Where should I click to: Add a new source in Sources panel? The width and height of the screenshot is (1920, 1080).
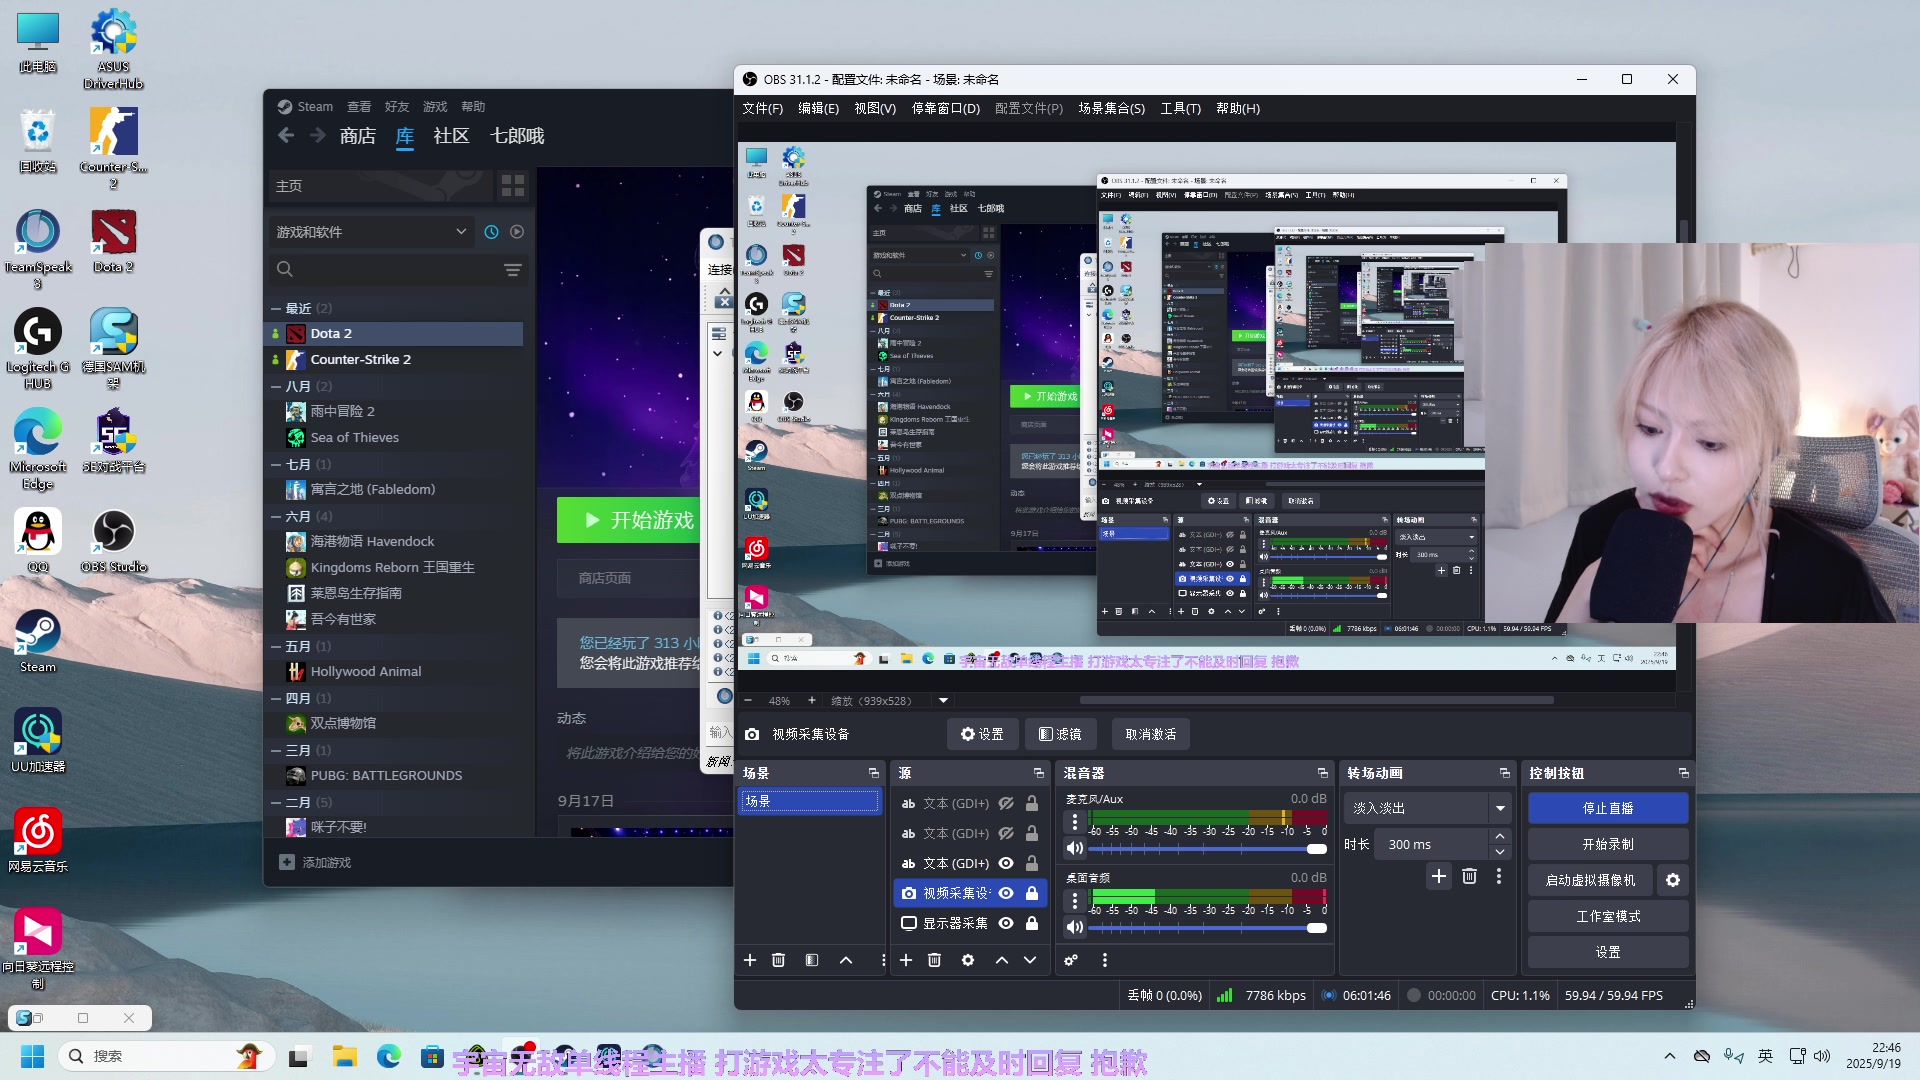pos(906,960)
